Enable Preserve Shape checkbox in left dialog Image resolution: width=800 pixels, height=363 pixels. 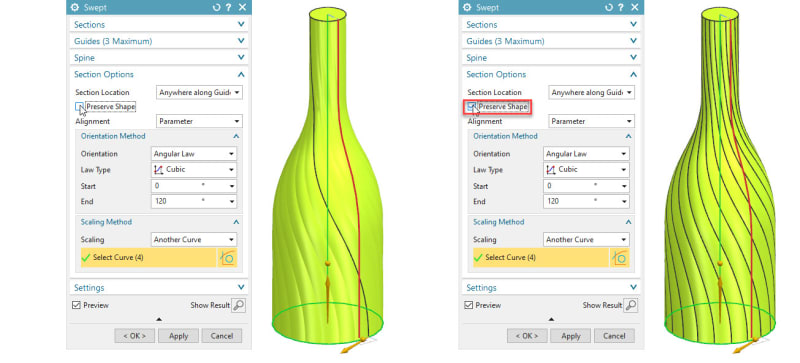coord(79,107)
